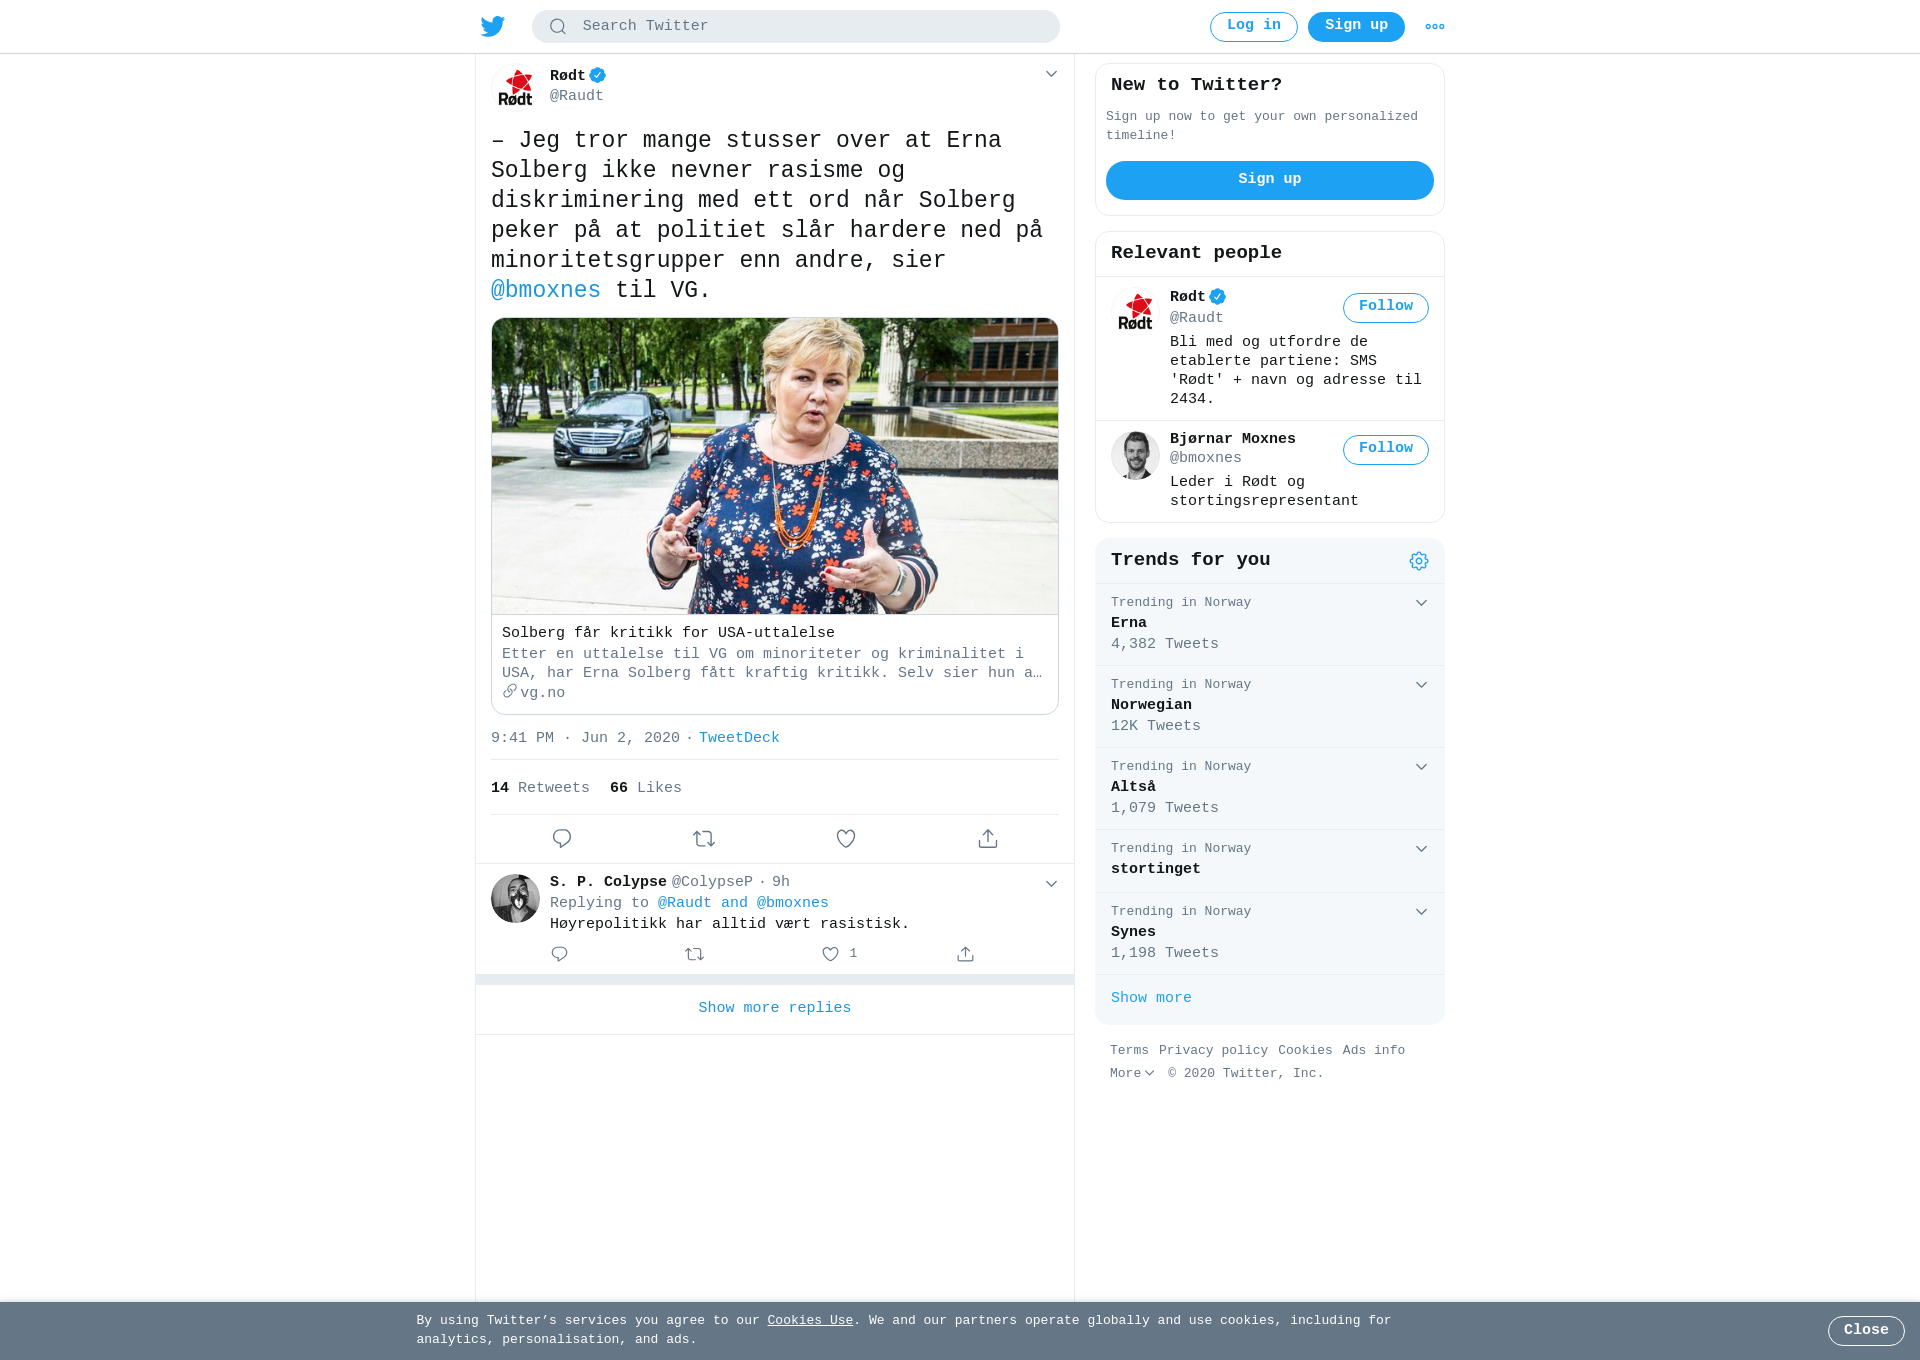Share the main Rødt tweet

pos(988,839)
